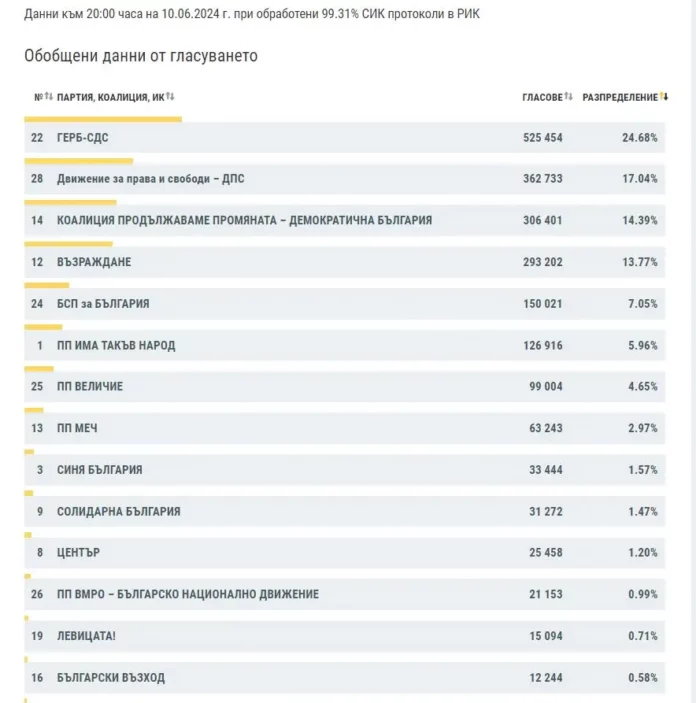The height and width of the screenshot is (703, 696).
Task: Click sort icon beside ПАРТИЯ, КОАЛИЦИЯ, ИК
Action: pos(170,97)
